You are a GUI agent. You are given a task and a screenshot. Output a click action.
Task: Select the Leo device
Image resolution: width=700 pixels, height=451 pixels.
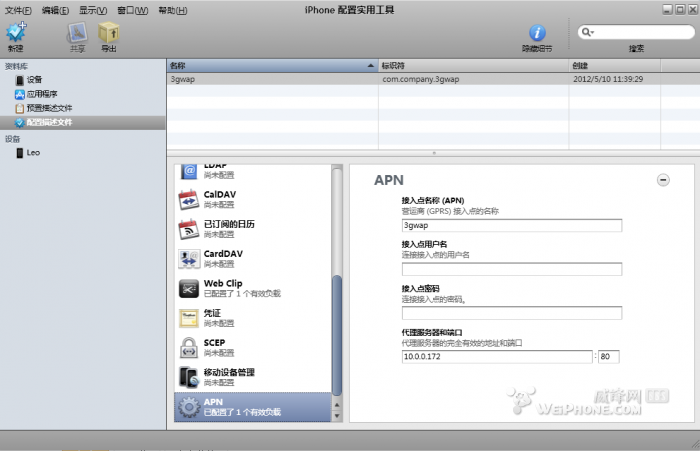[x=28, y=153]
